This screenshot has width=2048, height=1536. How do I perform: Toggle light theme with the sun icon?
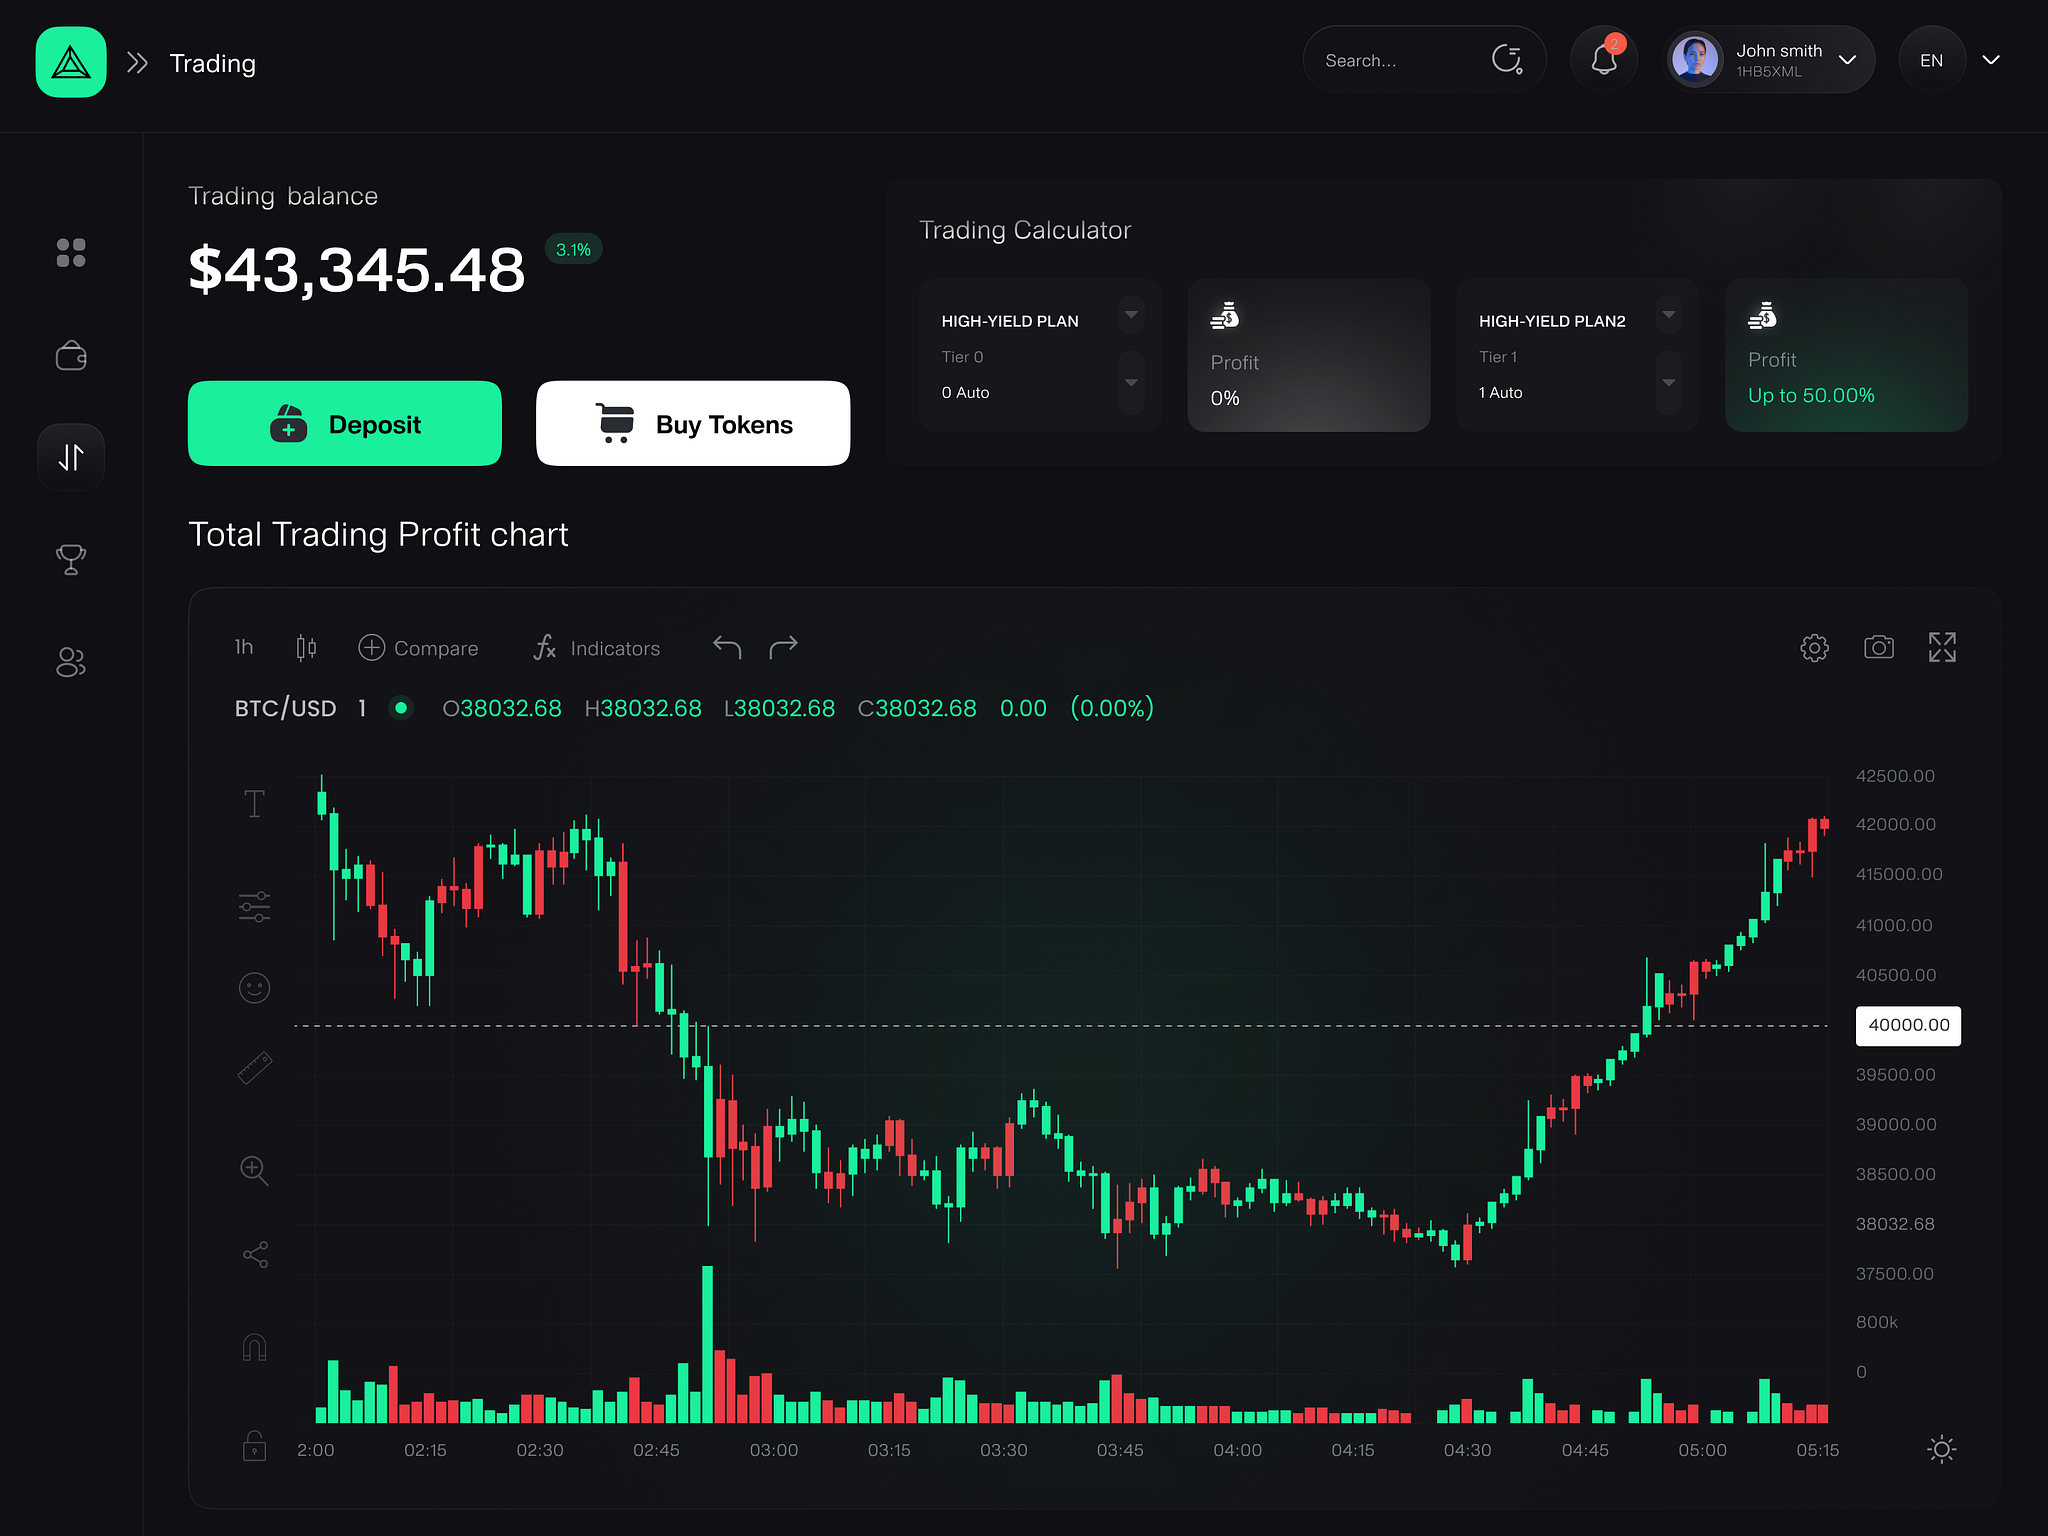coord(1940,1449)
